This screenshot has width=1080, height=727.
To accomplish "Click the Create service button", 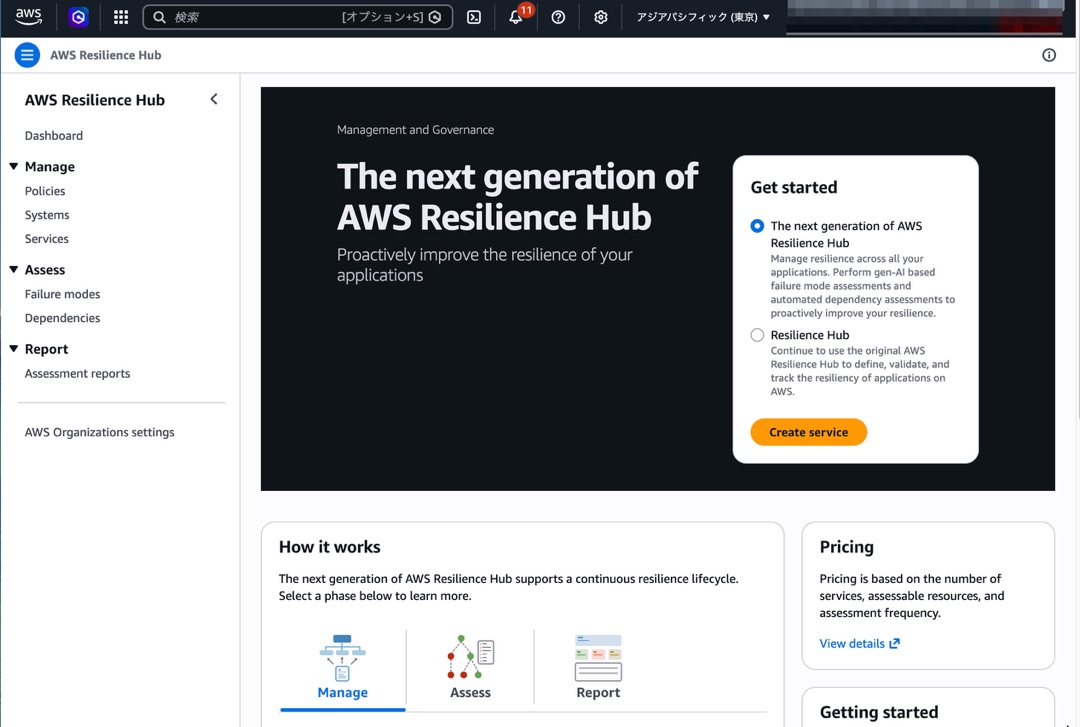I will click(809, 432).
